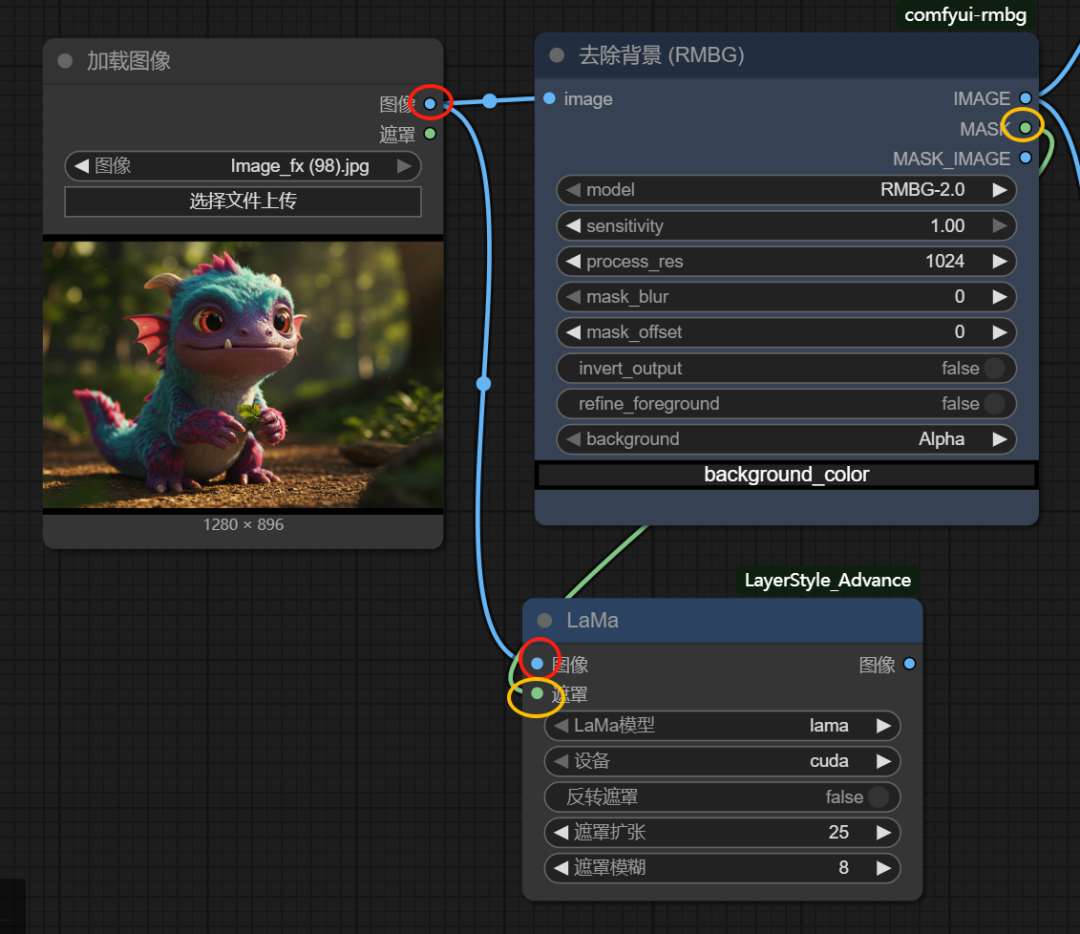
Task: Switch to next background option with right arrow
Action: tap(999, 439)
